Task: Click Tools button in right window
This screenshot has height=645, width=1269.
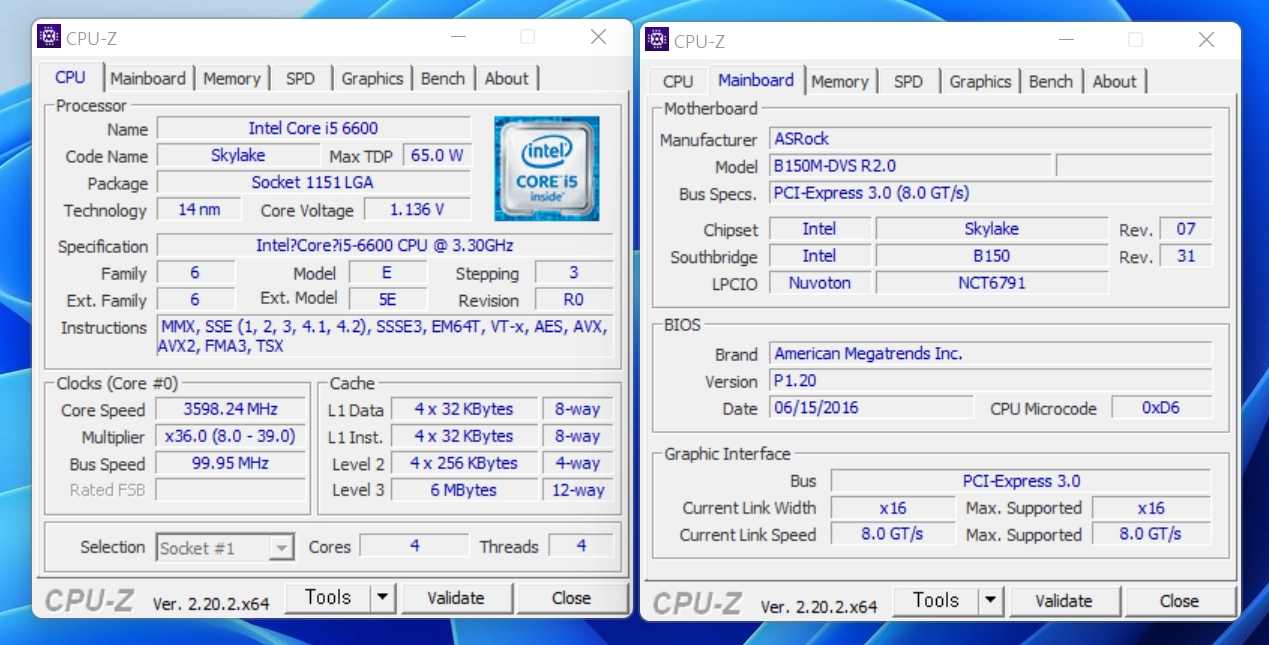Action: pos(936,600)
